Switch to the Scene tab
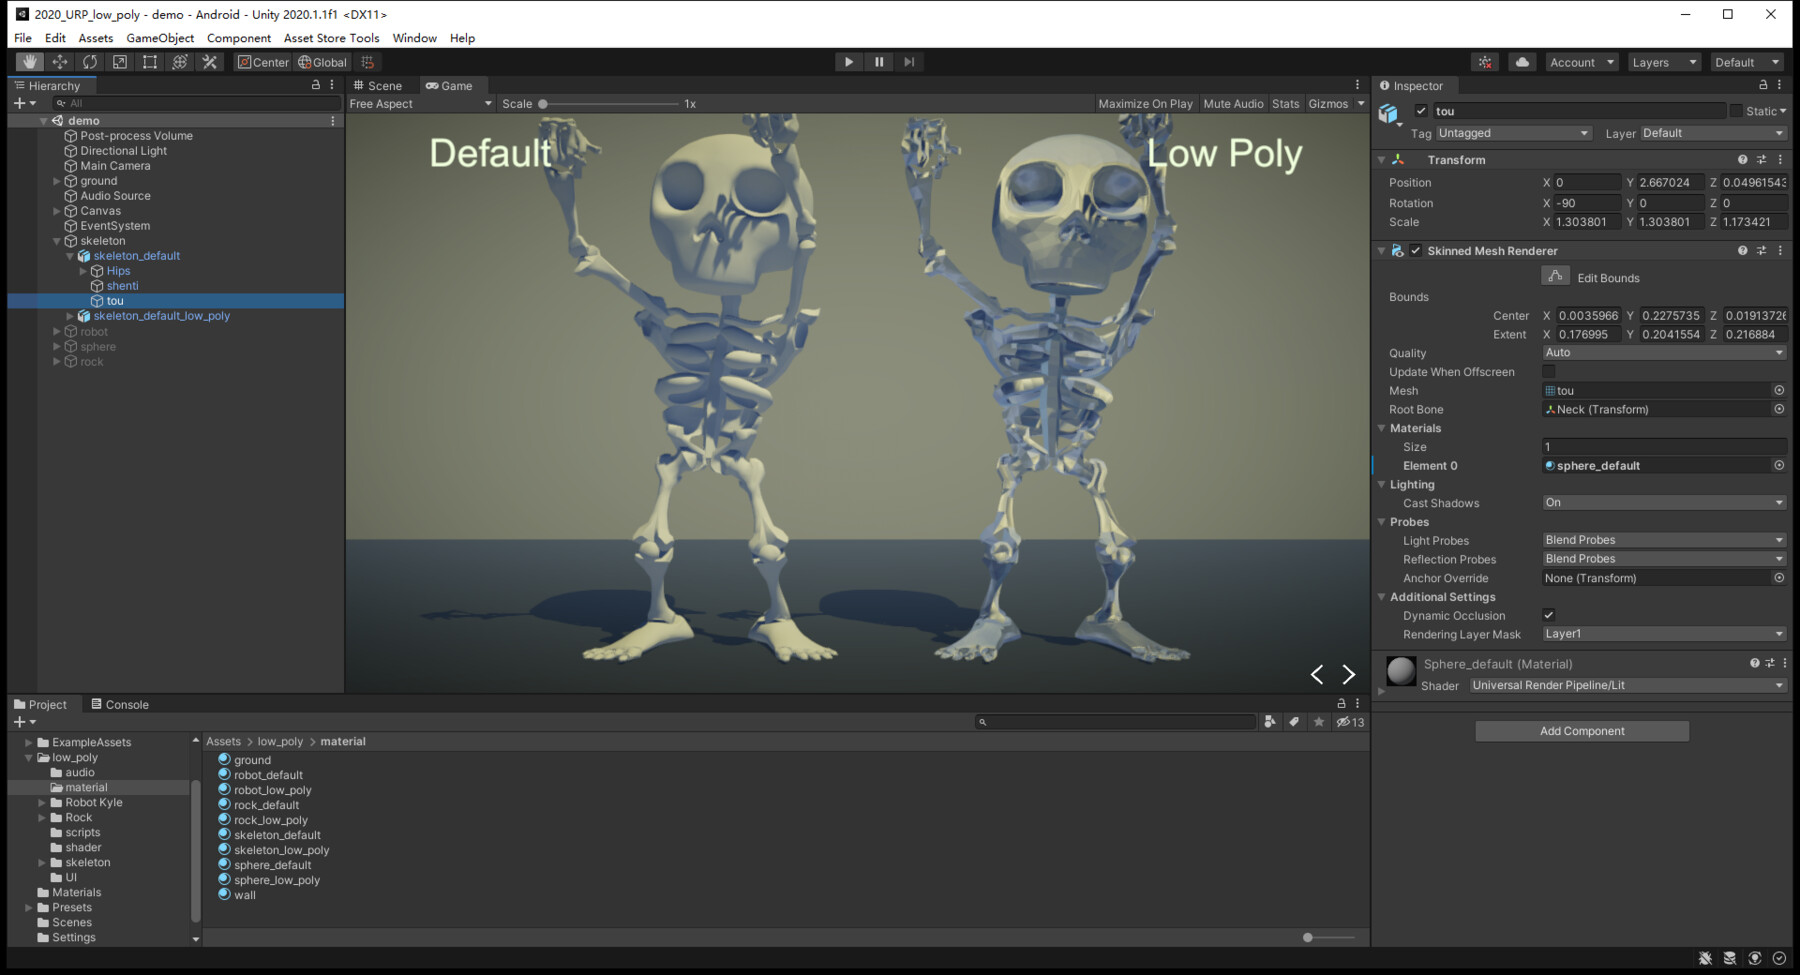The width and height of the screenshot is (1800, 975). coord(378,86)
